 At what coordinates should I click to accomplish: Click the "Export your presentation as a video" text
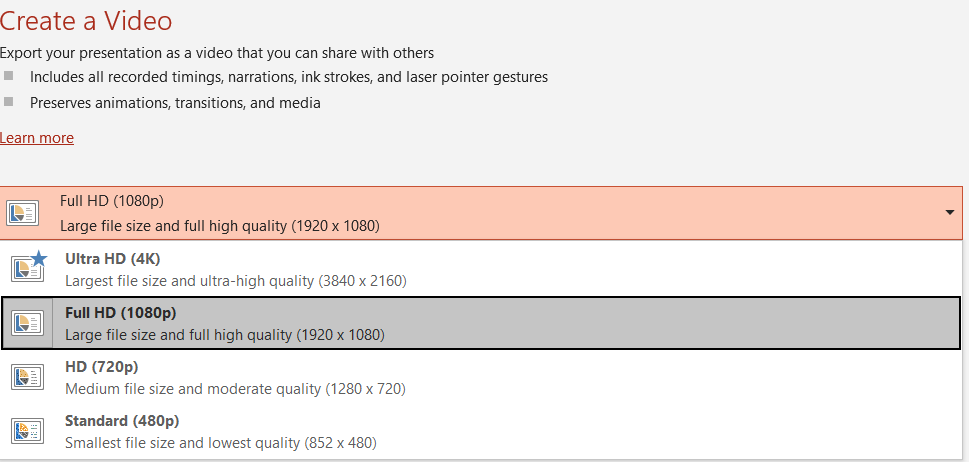[217, 52]
